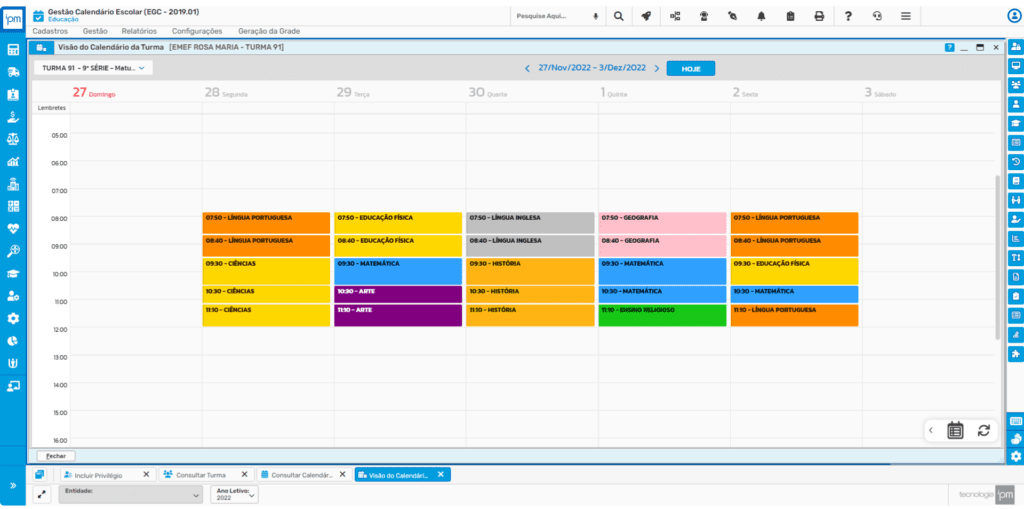Click the graduation cap icon in left sidebar
Image resolution: width=1024 pixels, height=509 pixels.
coord(13,273)
